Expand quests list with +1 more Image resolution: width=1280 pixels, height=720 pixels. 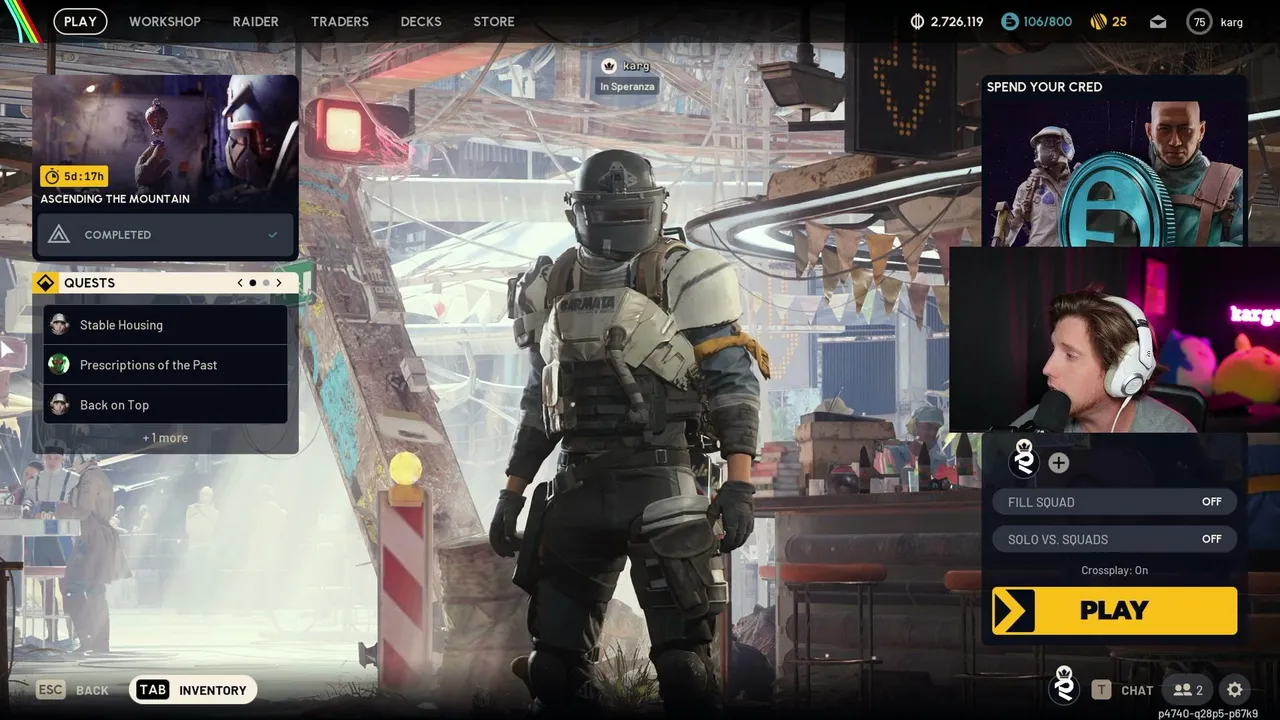[165, 438]
